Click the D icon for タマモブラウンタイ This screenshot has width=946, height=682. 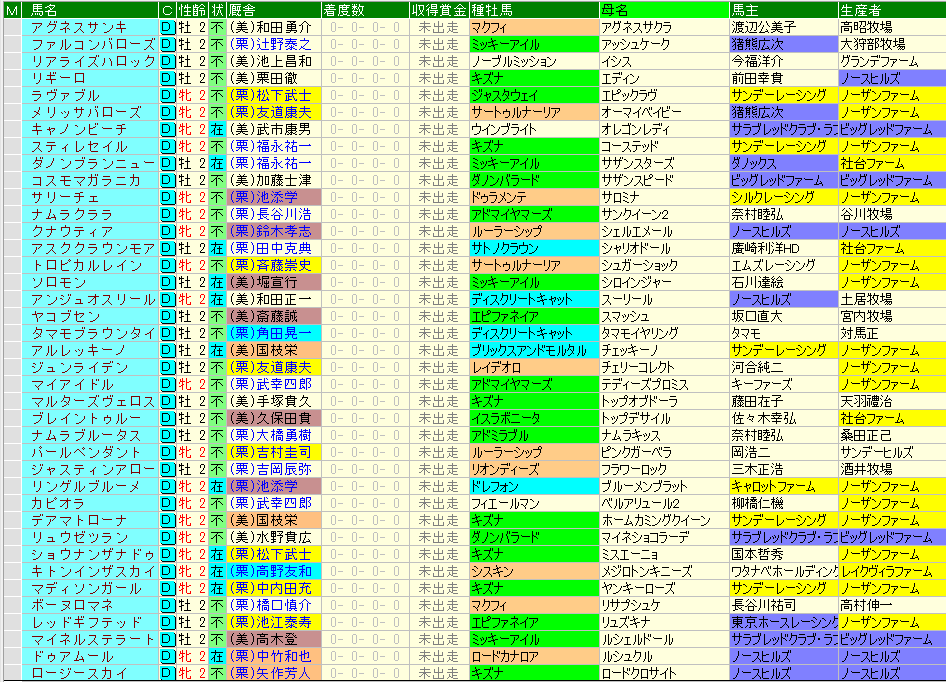point(168,333)
